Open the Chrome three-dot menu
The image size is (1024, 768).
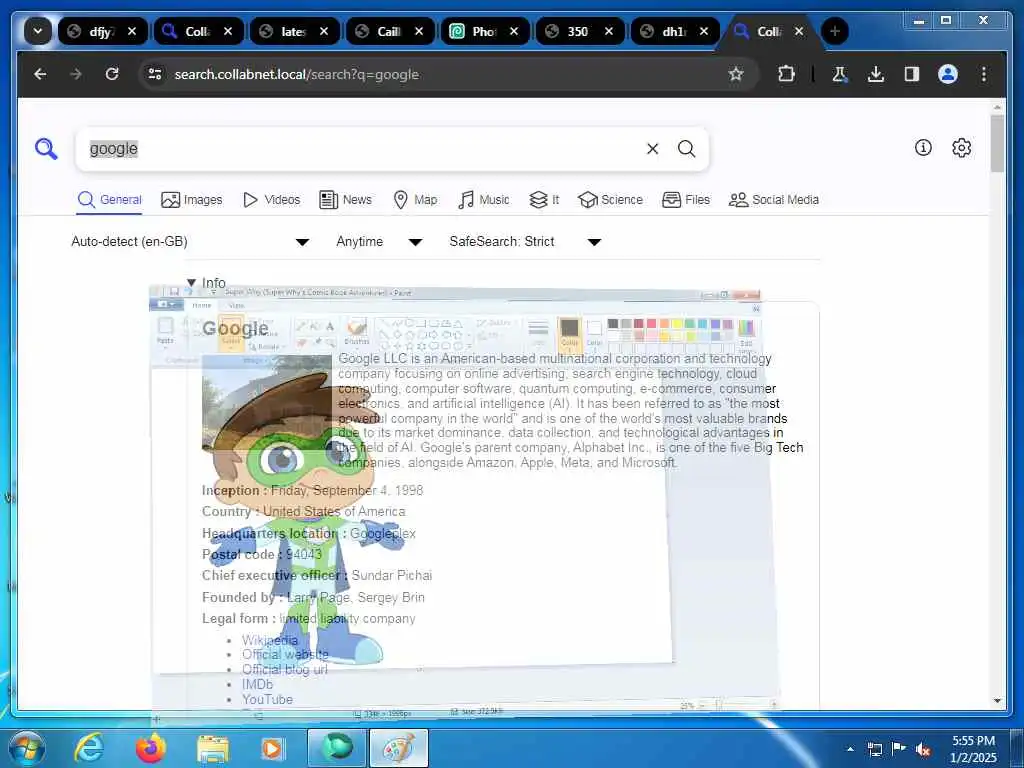tap(984, 74)
